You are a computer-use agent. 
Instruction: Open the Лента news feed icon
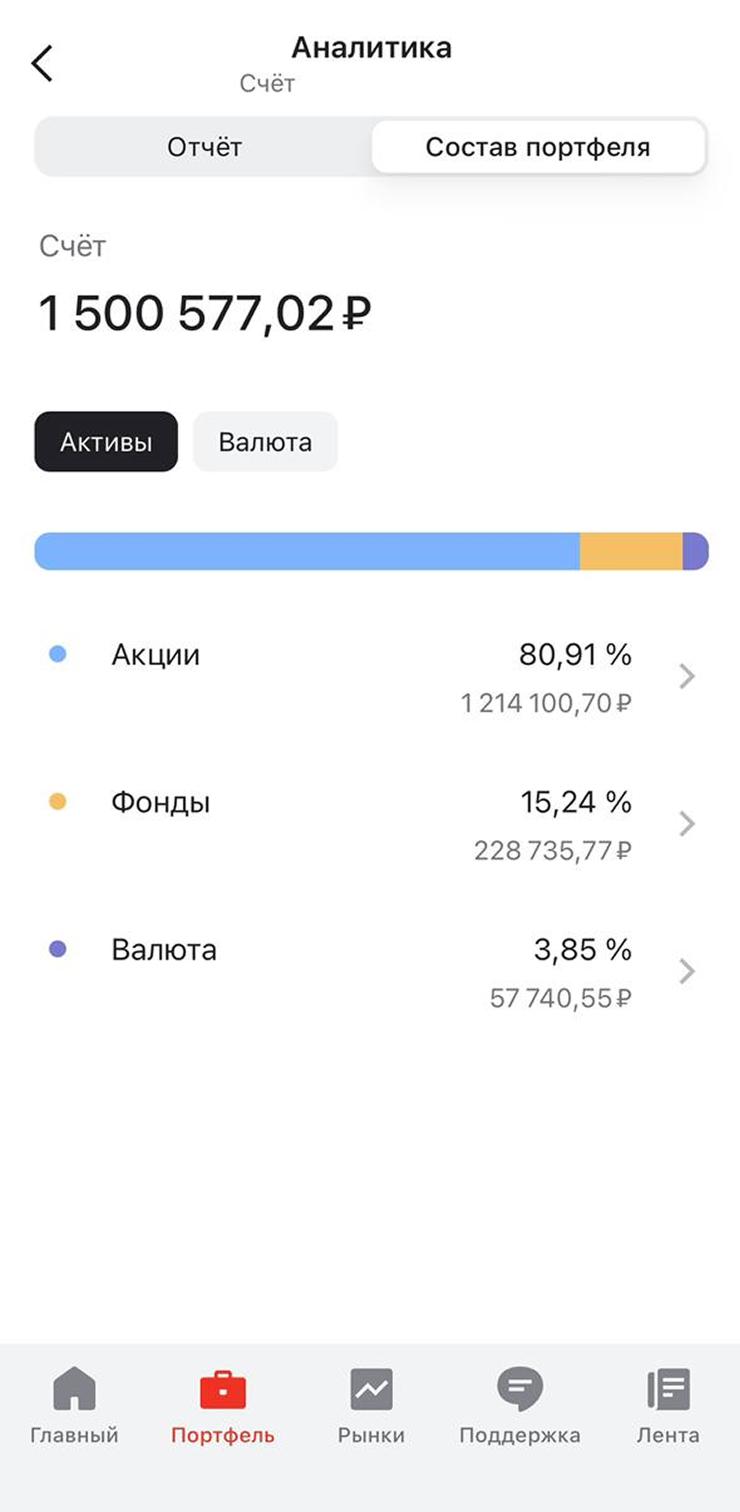pos(668,1390)
